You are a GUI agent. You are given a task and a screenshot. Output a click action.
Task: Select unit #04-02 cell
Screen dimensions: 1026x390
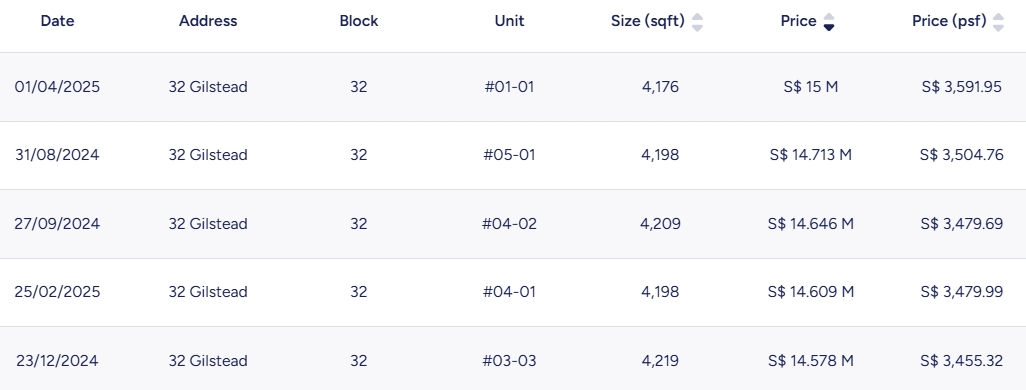(x=509, y=224)
